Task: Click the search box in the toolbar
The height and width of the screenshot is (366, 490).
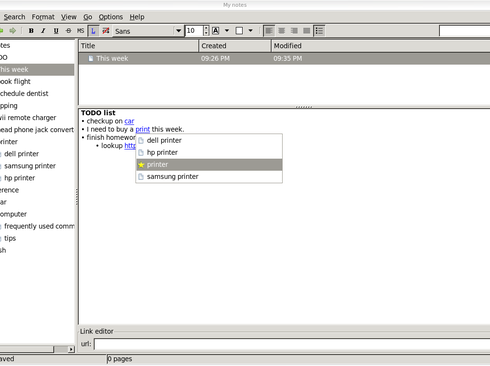Action: 464,31
